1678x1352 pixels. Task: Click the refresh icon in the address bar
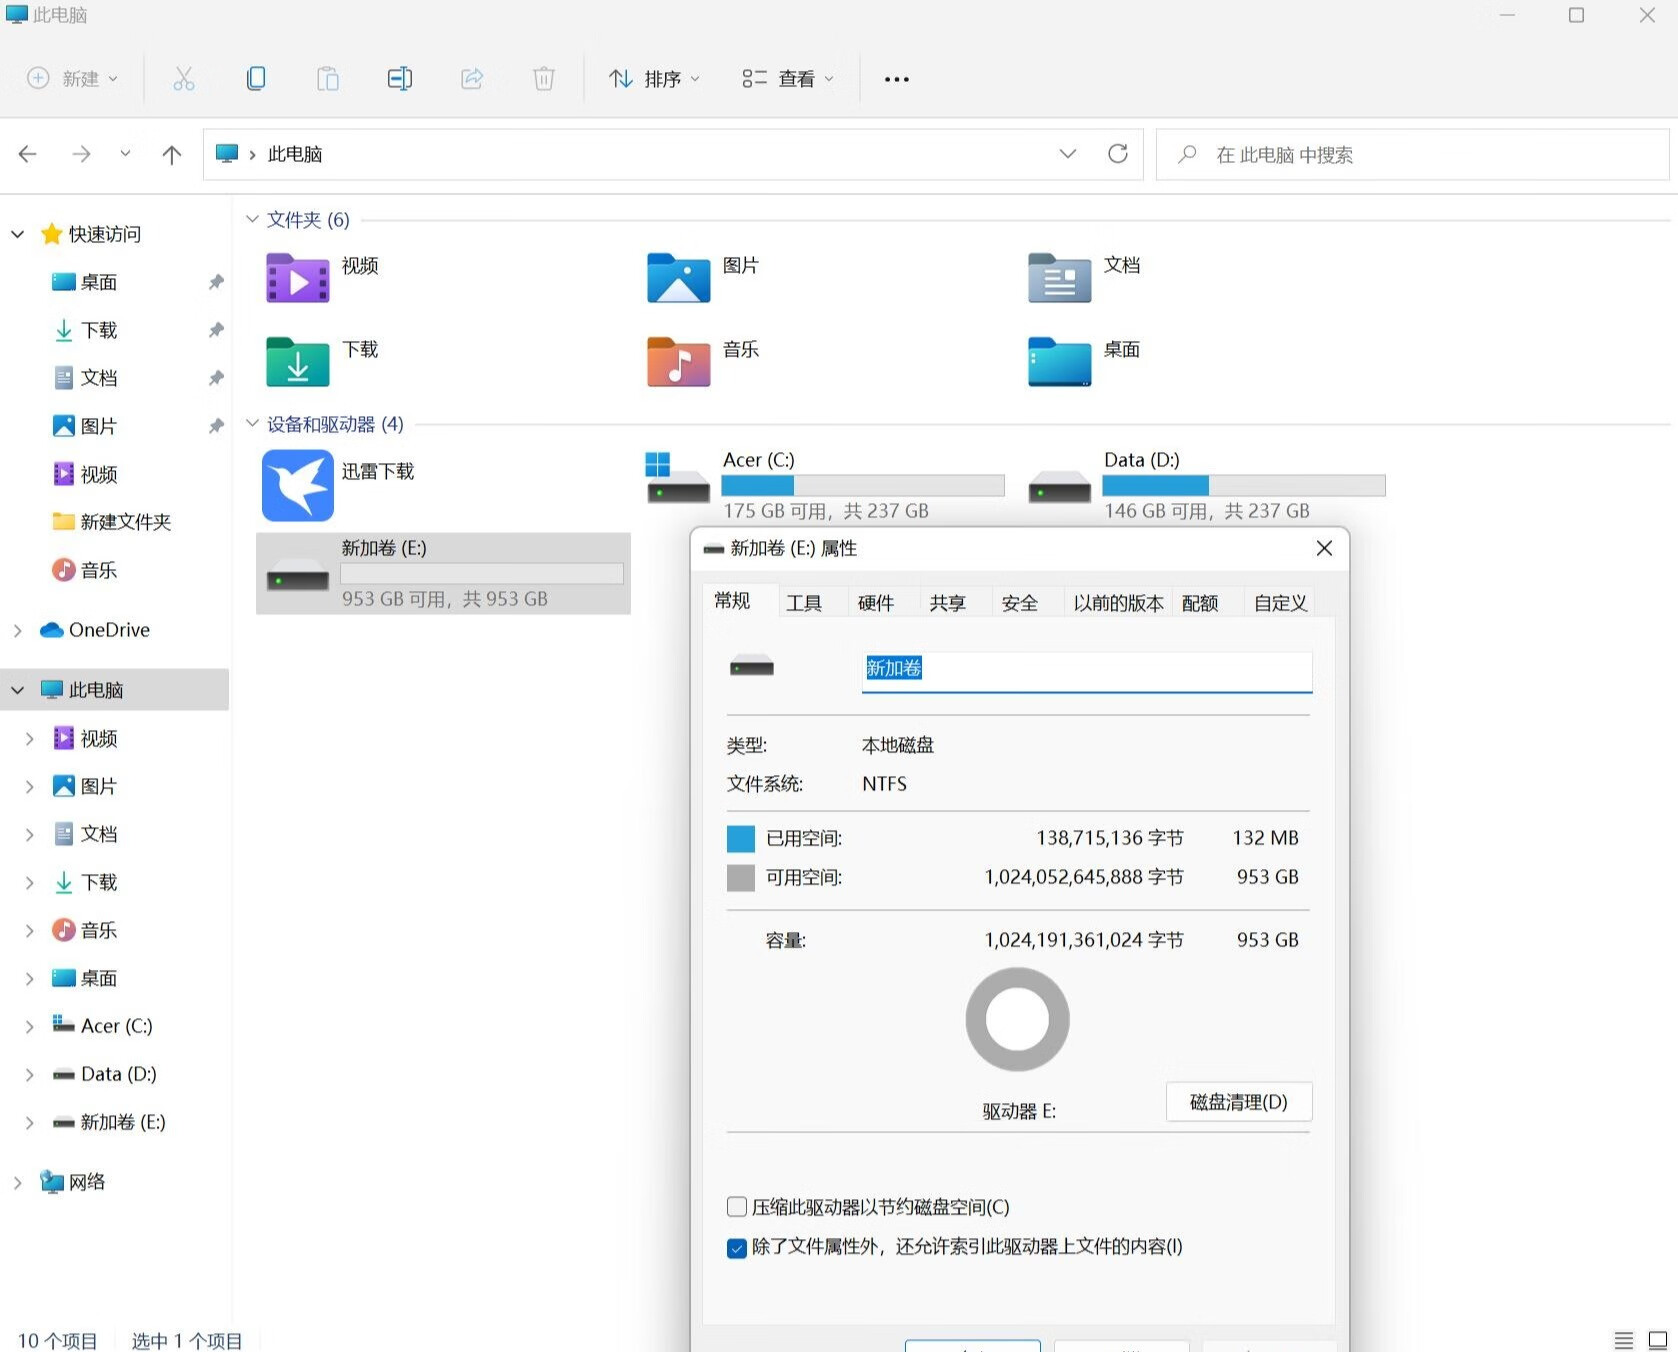[x=1118, y=154]
